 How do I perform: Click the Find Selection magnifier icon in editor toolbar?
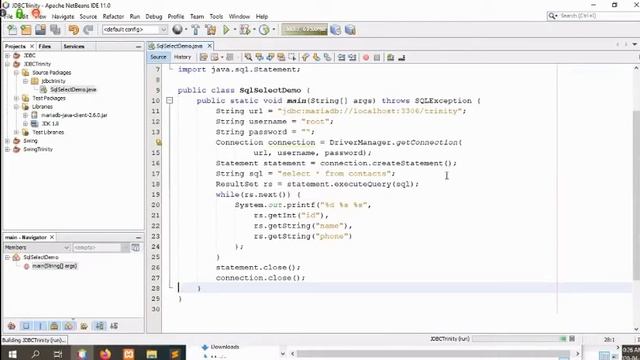[248, 58]
